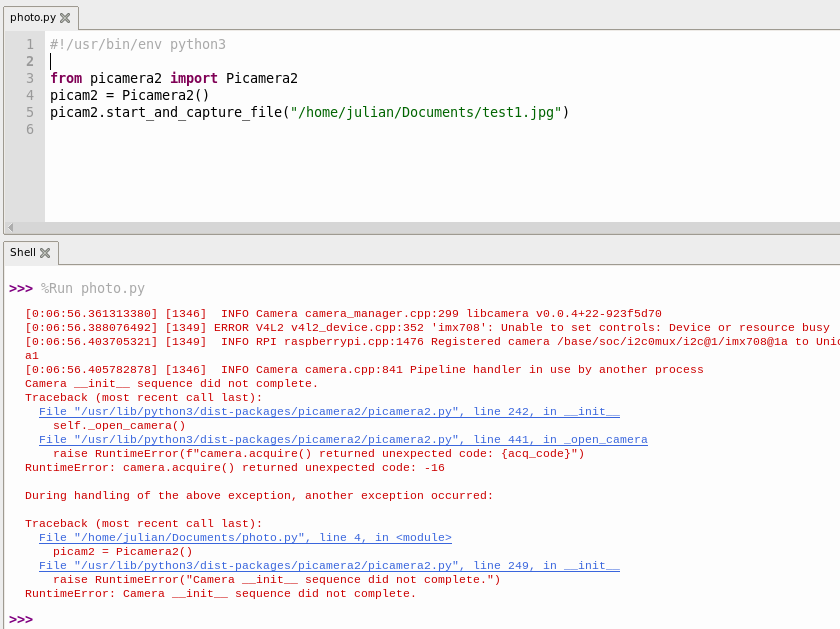Switch to the photo.py tab
This screenshot has width=840, height=629.
30,17
